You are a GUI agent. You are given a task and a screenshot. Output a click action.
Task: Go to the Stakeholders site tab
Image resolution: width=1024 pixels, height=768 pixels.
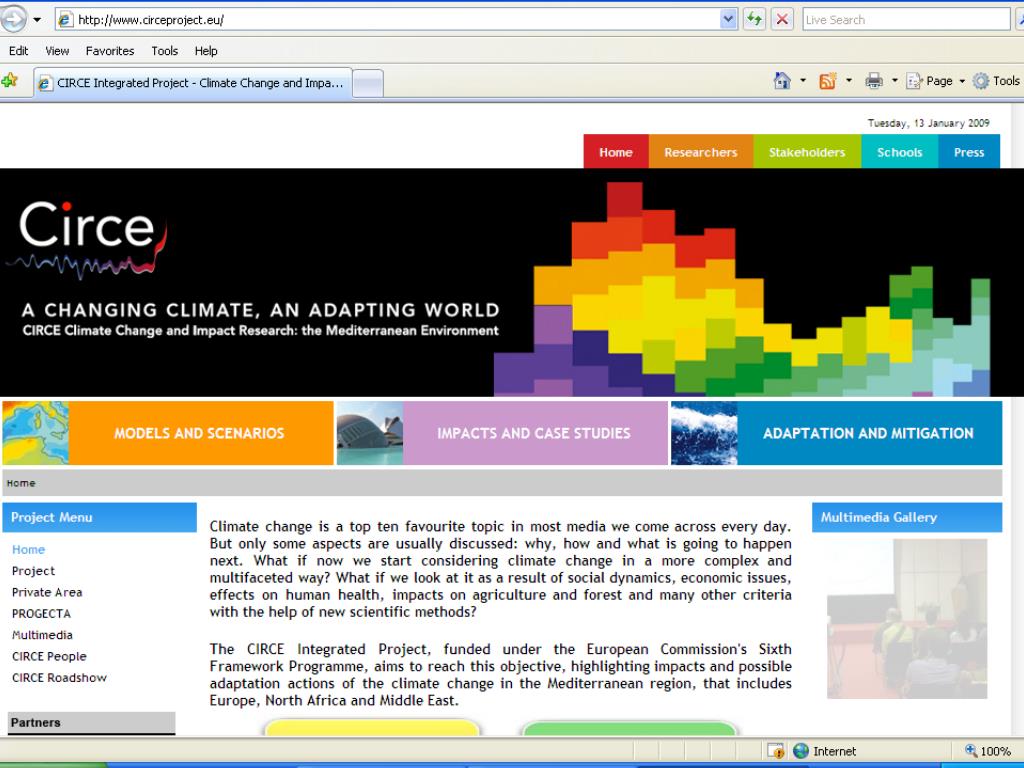(807, 152)
